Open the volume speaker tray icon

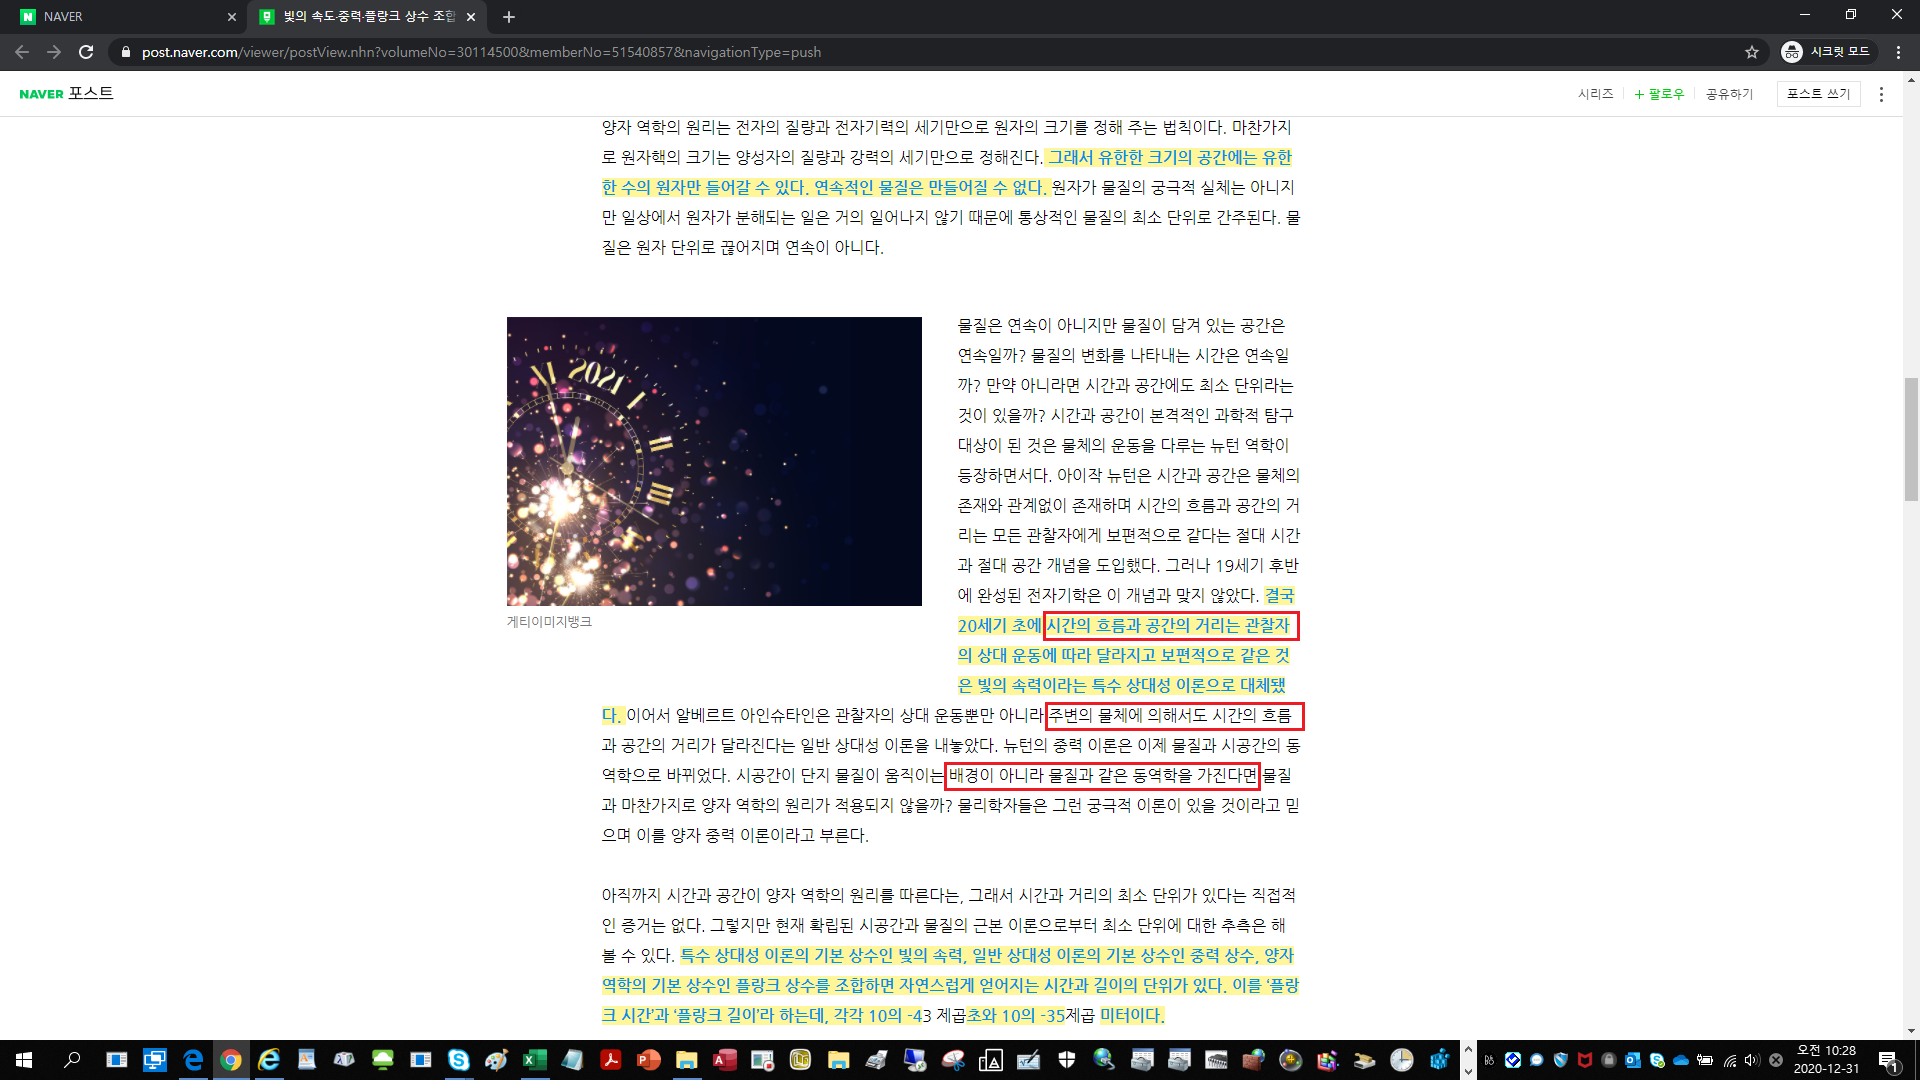1752,1060
